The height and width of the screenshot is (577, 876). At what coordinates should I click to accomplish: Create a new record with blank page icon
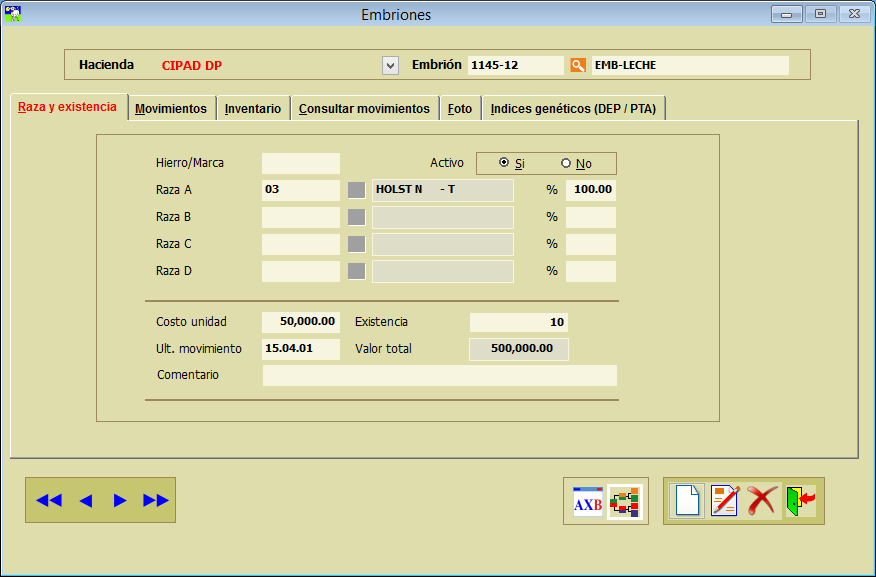[x=687, y=500]
